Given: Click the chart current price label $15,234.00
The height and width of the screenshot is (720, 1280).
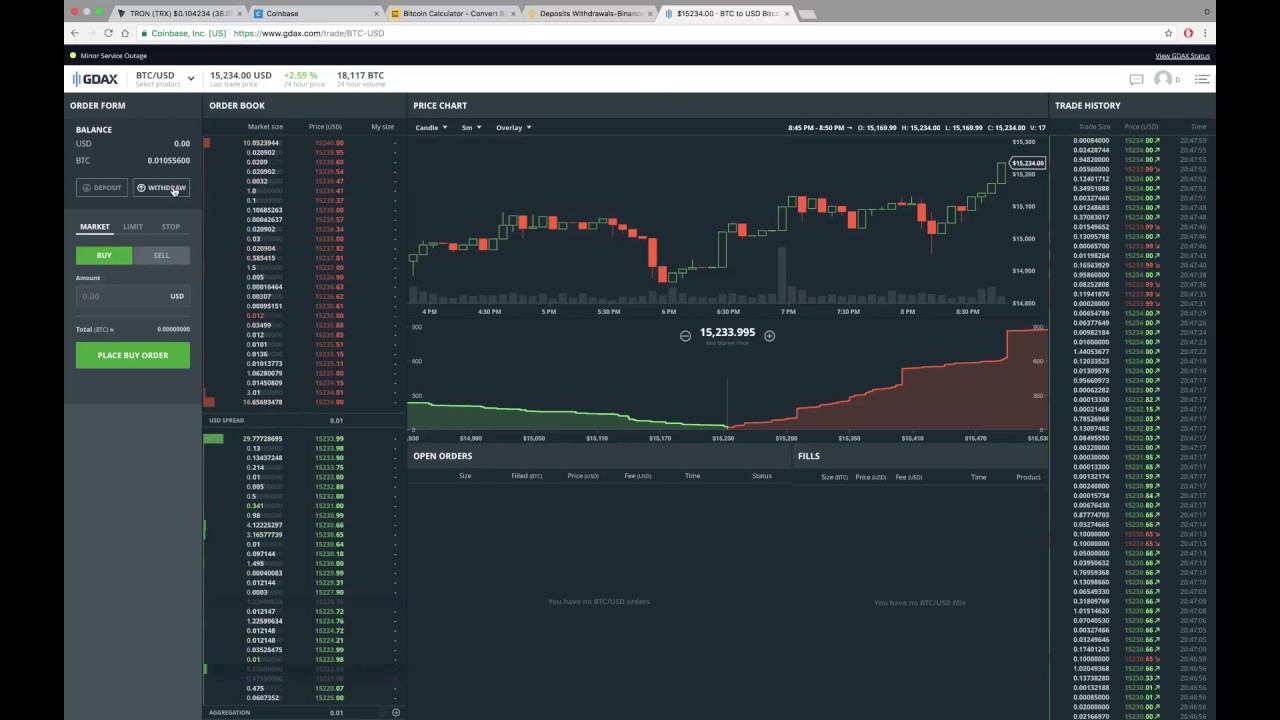Looking at the screenshot, I should click(x=1028, y=163).
